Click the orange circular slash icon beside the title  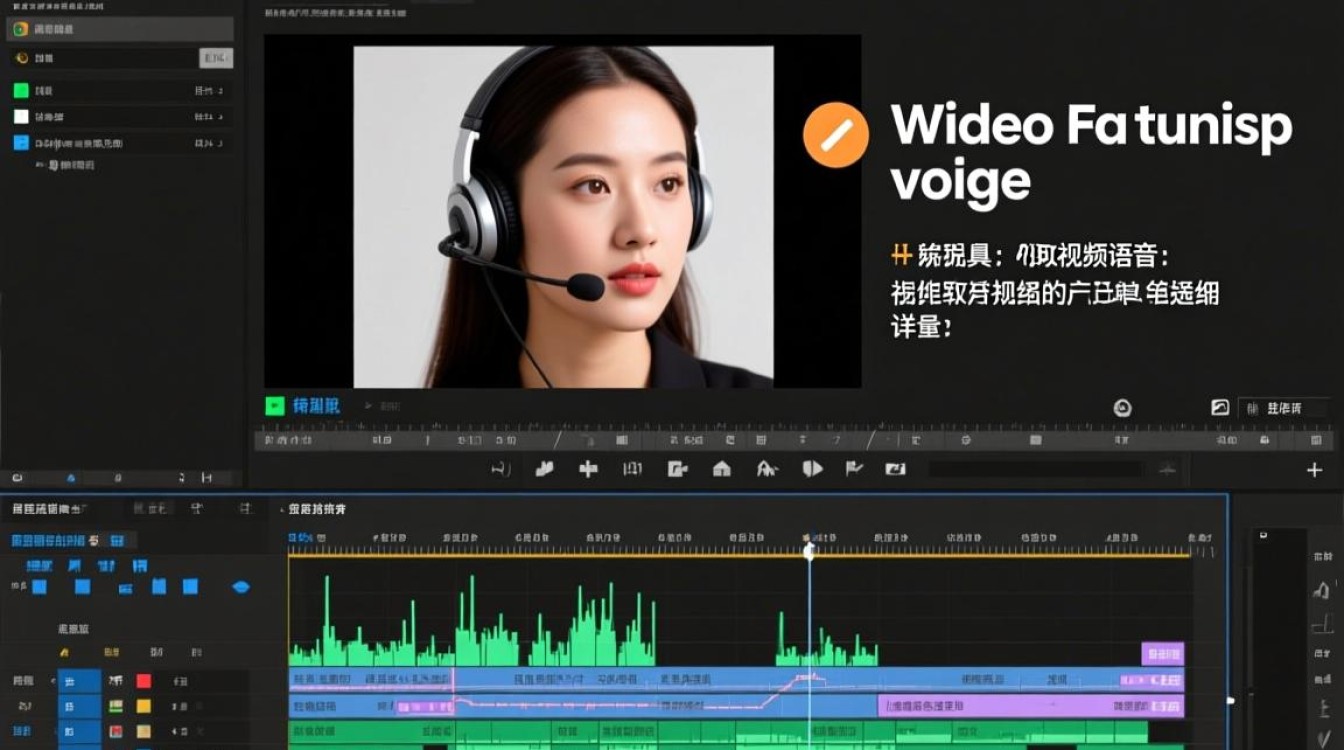pos(835,134)
